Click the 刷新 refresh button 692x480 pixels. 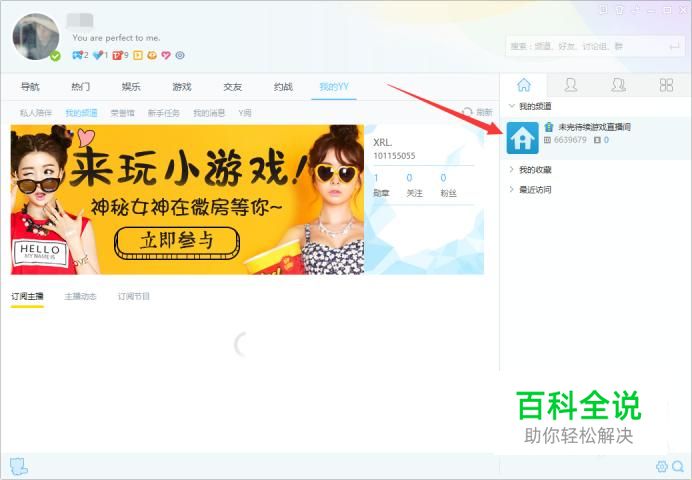[478, 112]
